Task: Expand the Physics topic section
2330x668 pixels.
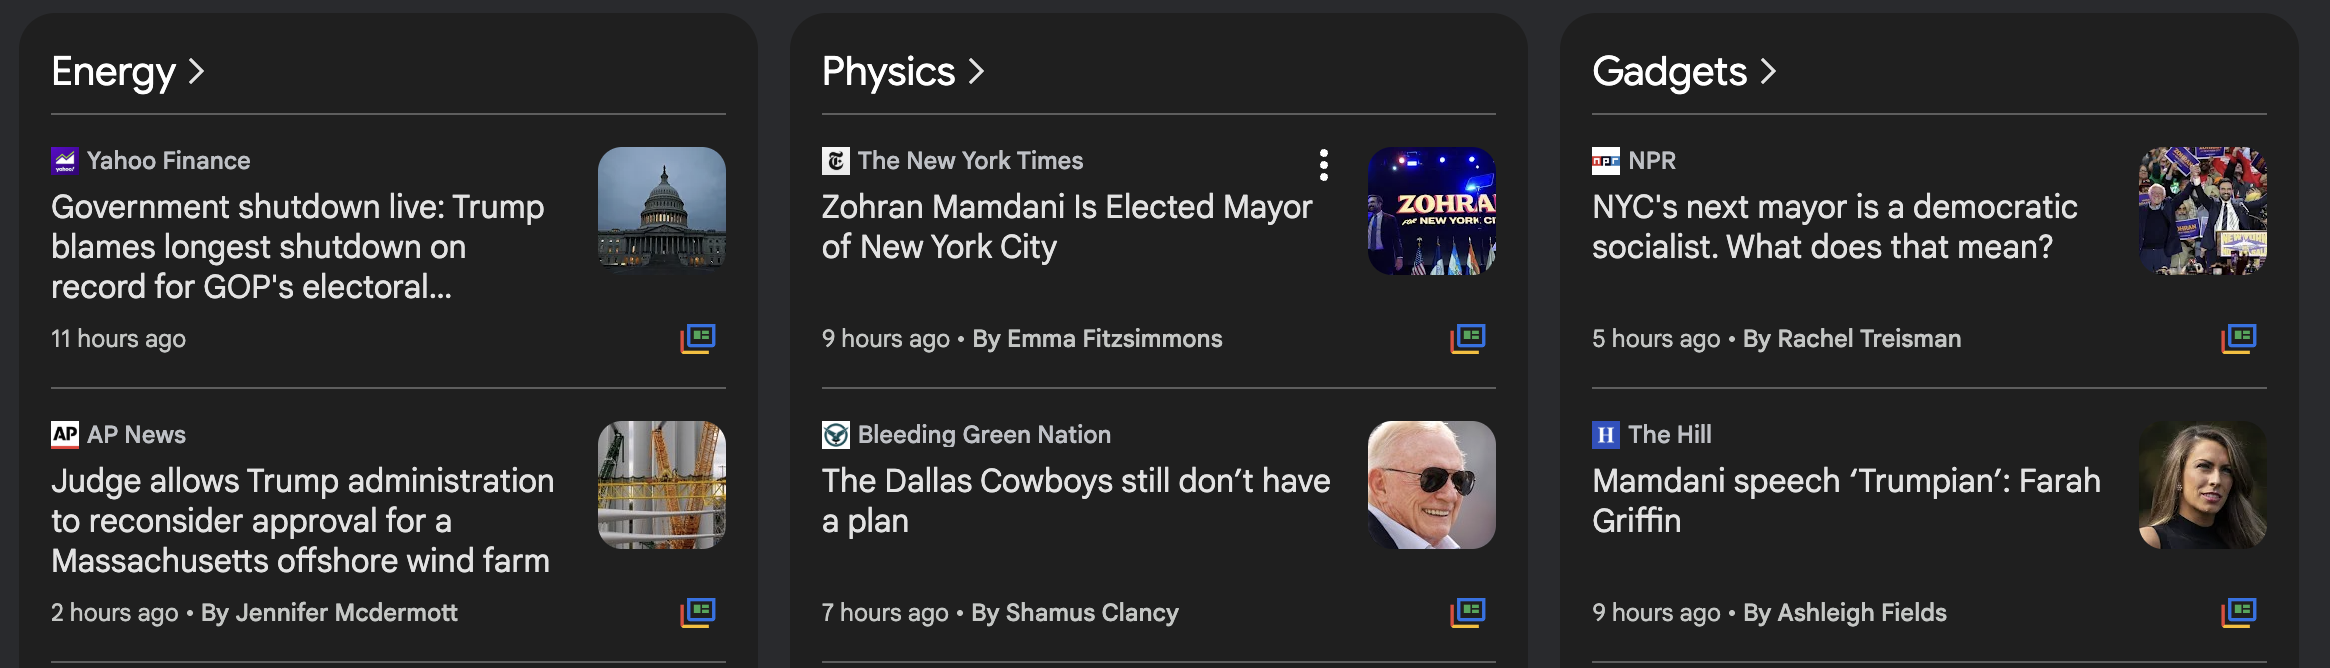Action: click(903, 72)
